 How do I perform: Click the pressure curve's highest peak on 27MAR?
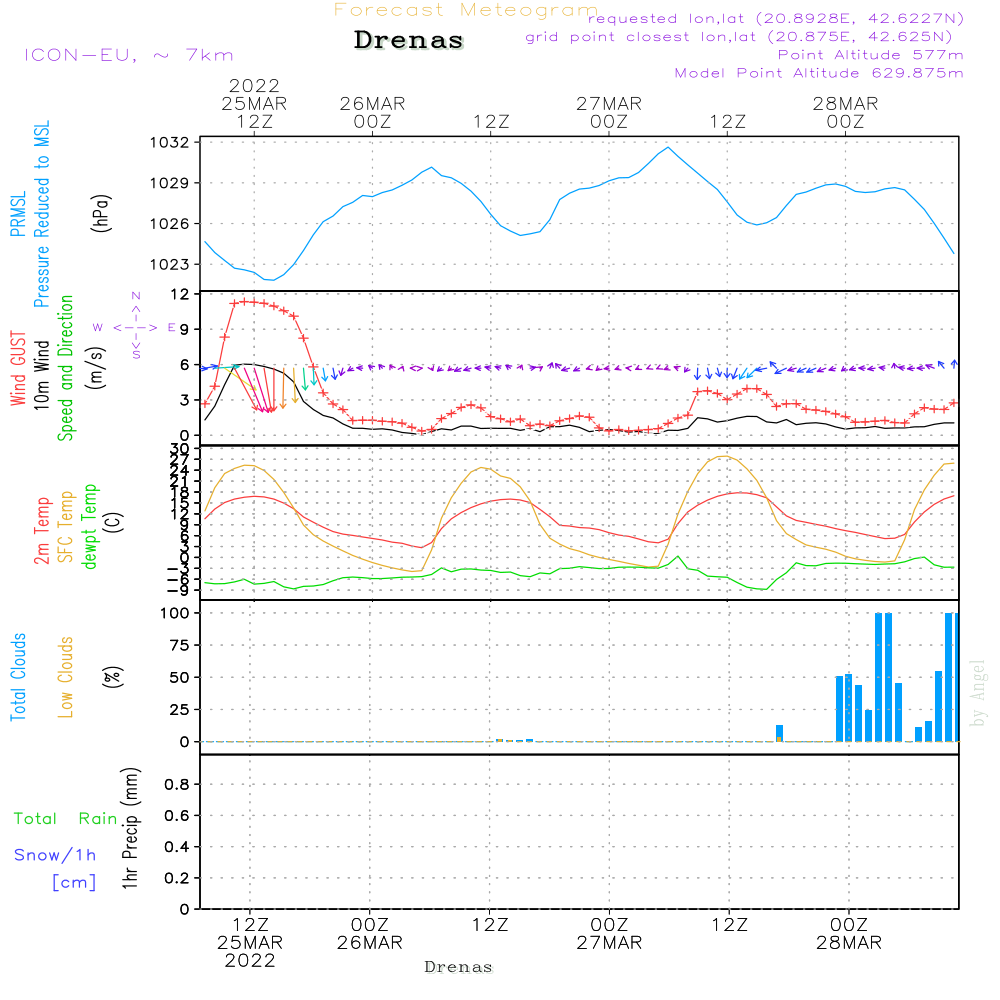pos(668,147)
